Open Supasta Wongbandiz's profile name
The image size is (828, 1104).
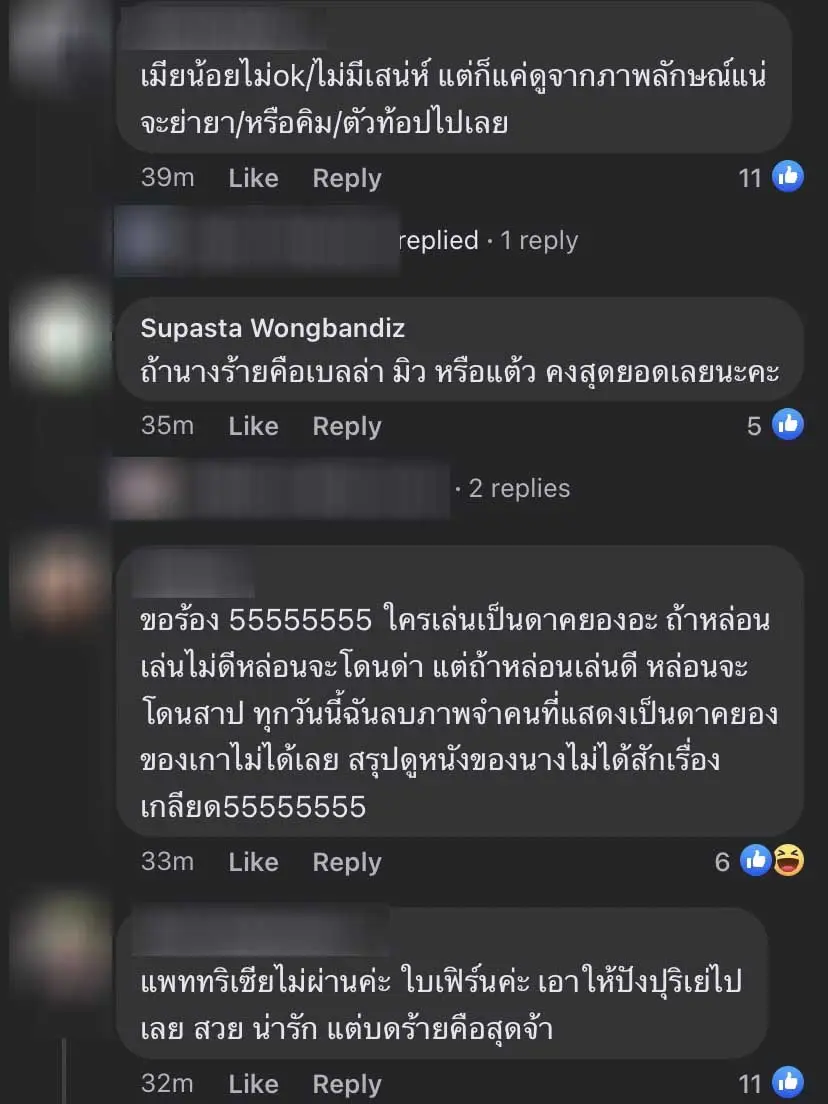272,328
